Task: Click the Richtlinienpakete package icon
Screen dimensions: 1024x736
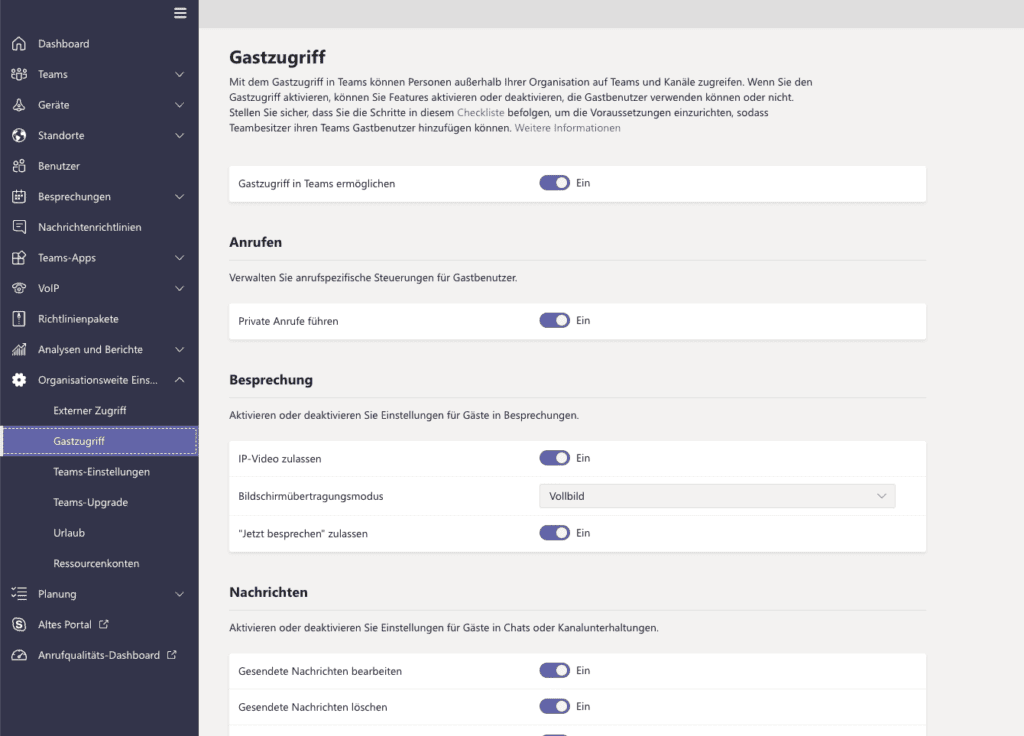Action: 18,319
